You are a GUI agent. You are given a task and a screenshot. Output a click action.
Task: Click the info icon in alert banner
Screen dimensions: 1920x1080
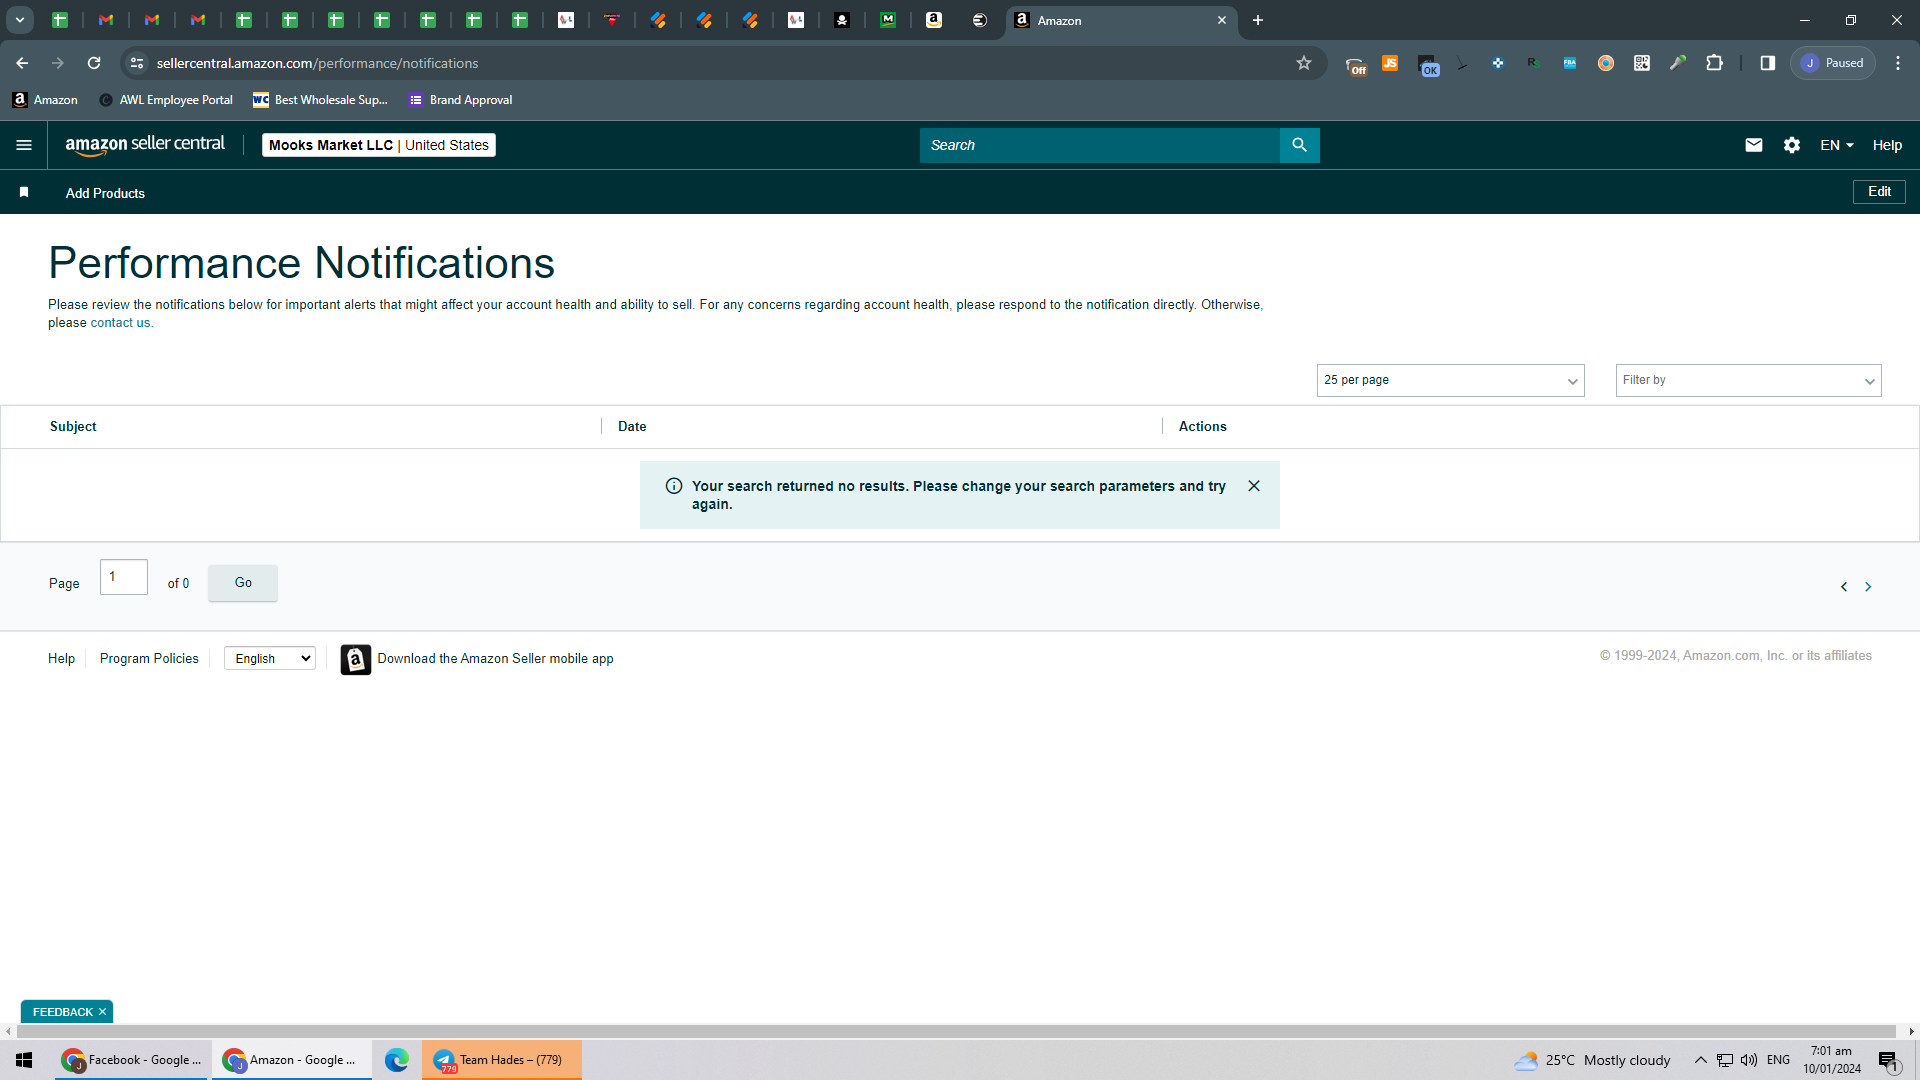click(x=674, y=486)
